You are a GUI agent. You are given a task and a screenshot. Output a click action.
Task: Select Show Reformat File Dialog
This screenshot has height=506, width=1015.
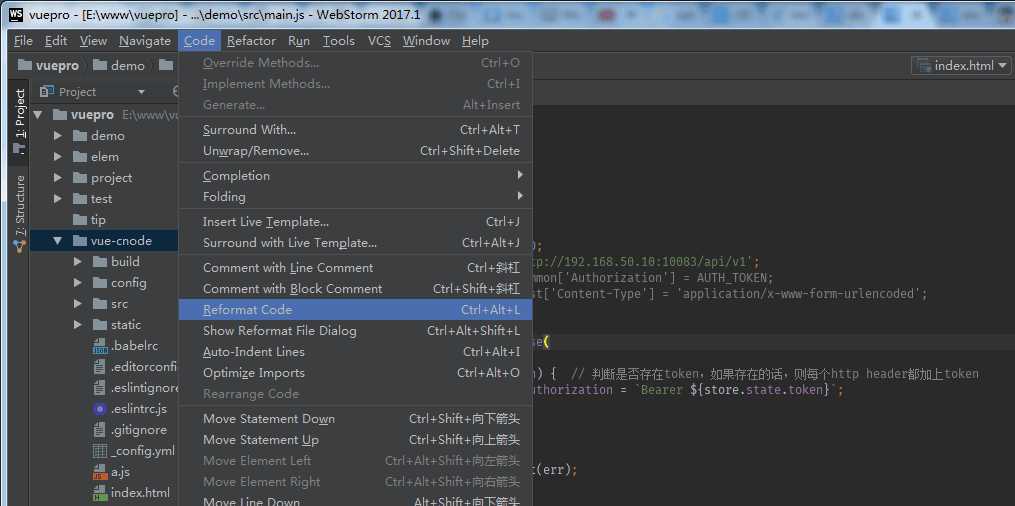355,331
